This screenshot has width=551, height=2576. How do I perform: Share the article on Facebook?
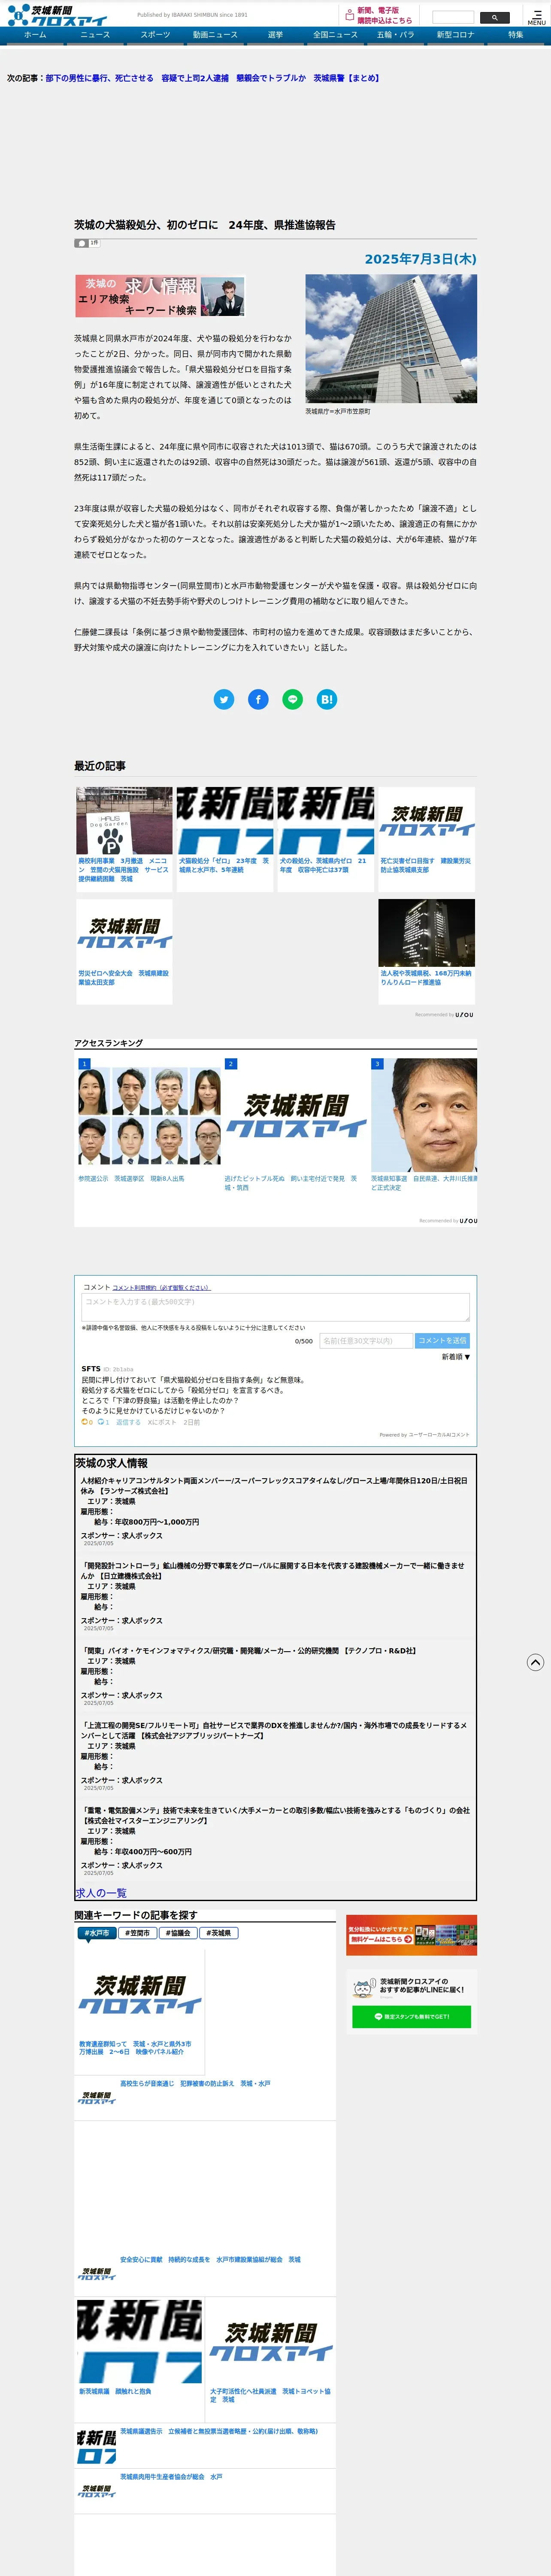tap(258, 700)
